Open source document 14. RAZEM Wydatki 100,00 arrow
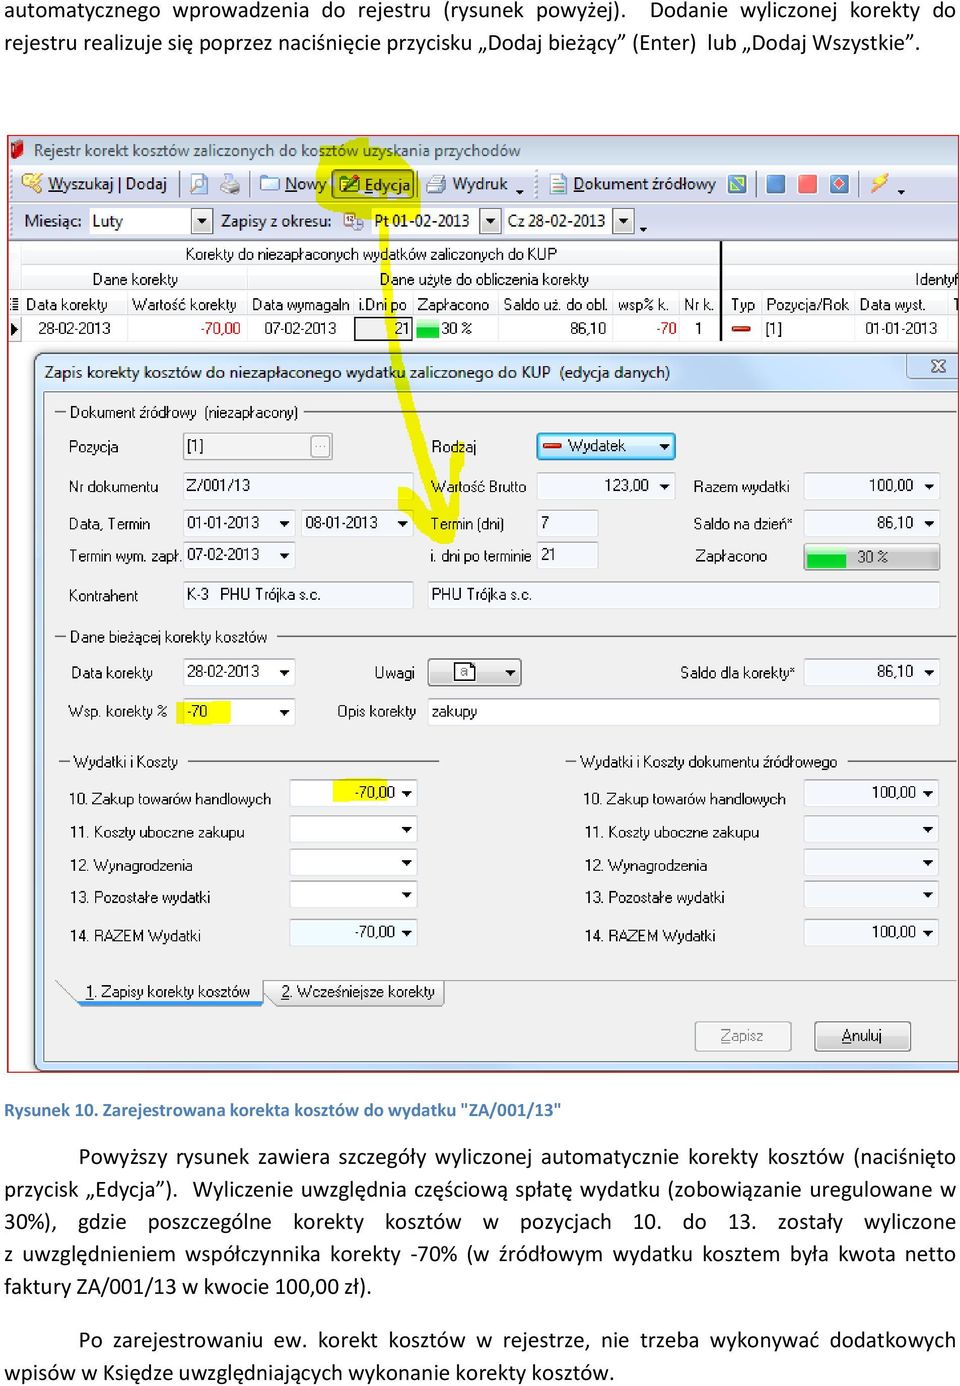Viewport: 960px width, 1386px height. (x=929, y=932)
